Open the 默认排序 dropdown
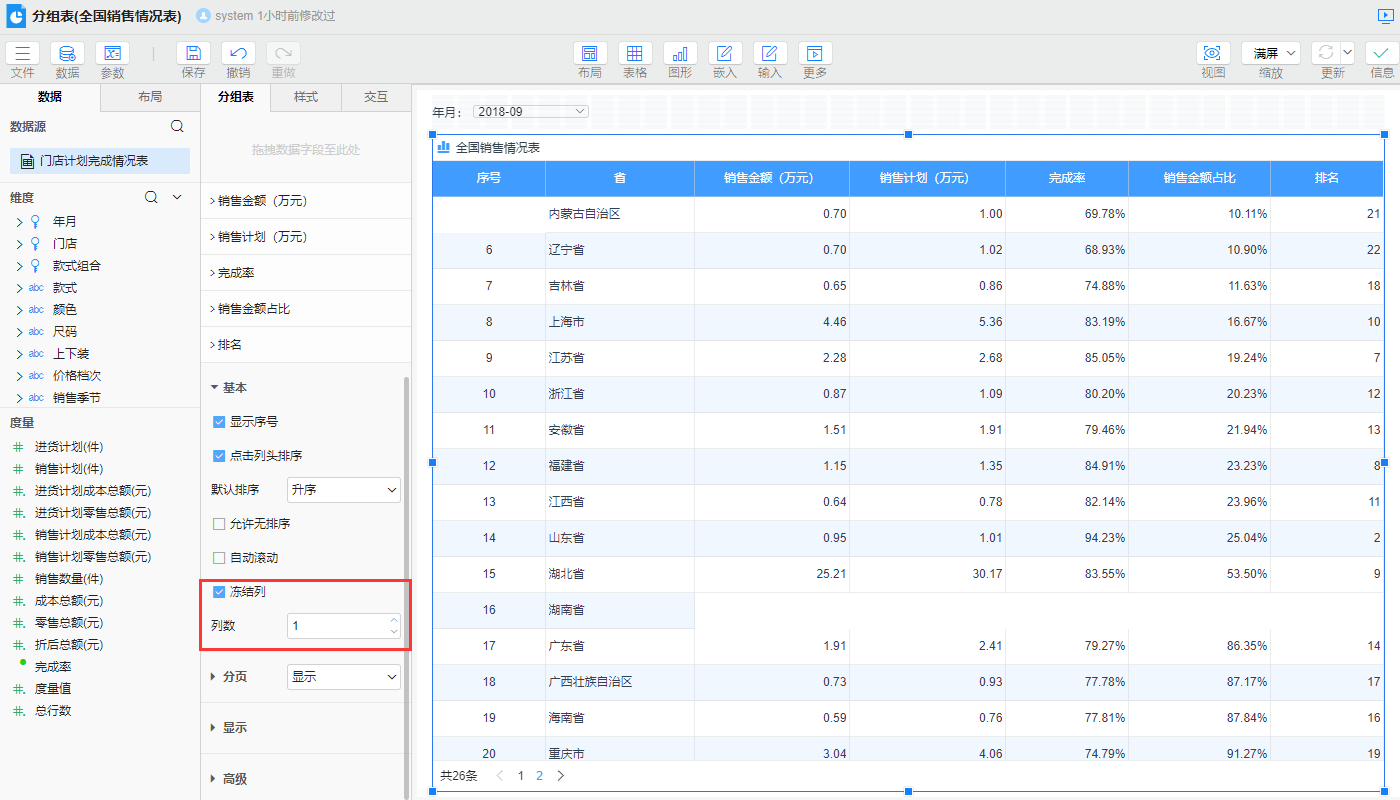 (x=343, y=490)
